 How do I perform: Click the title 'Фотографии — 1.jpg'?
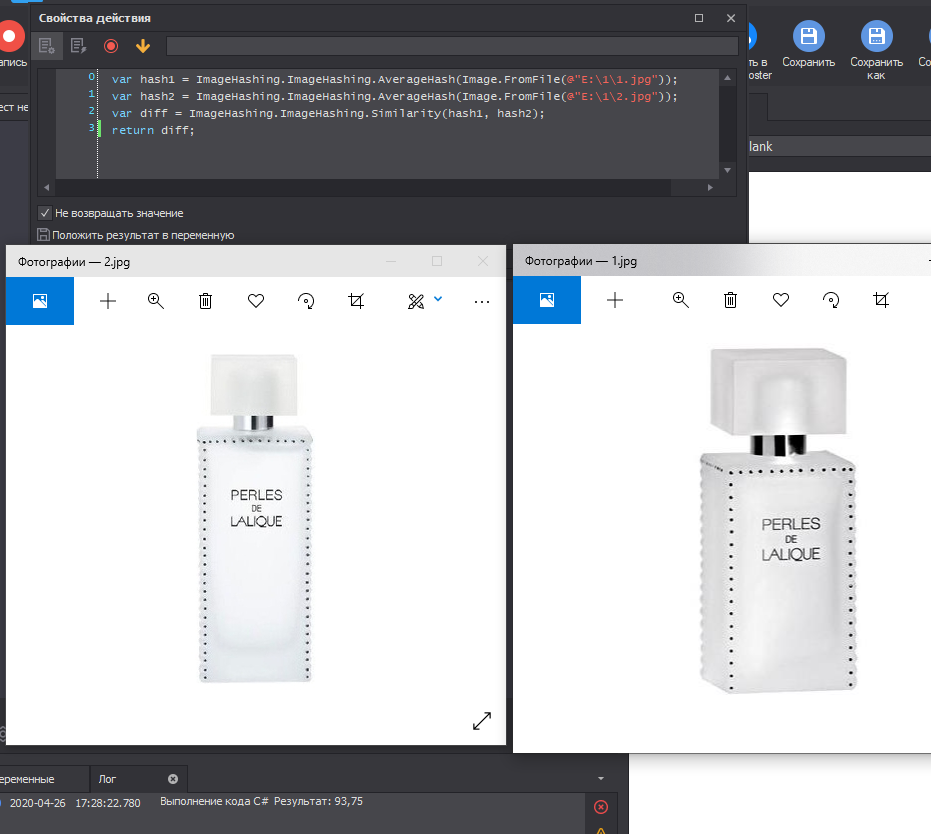coord(581,261)
